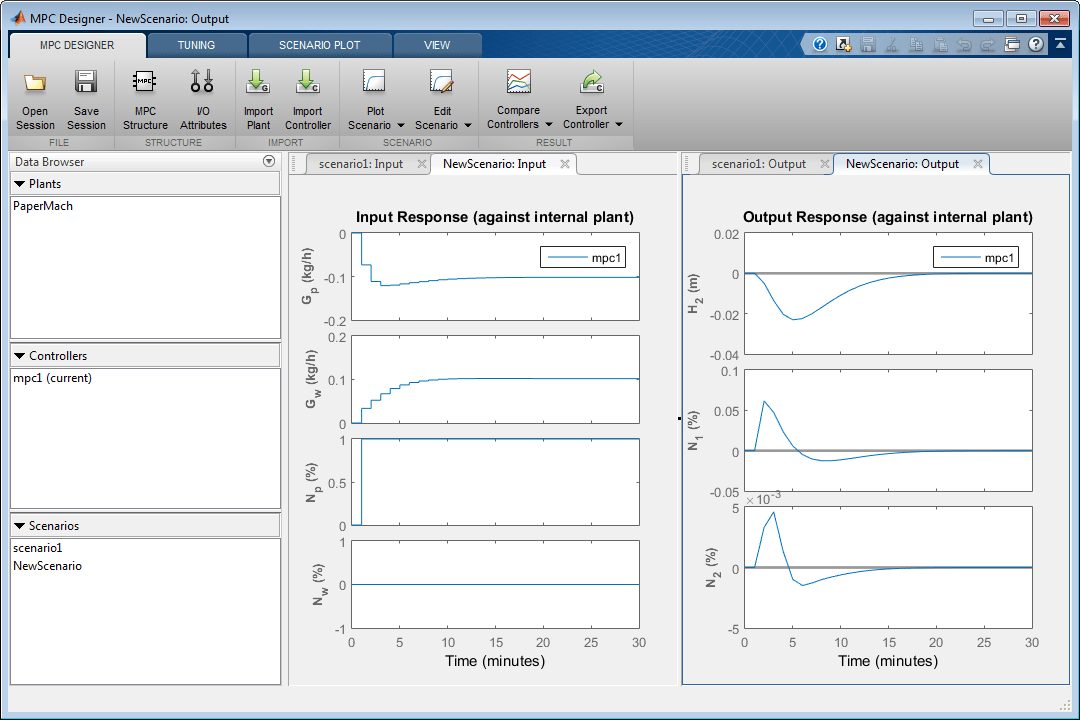The image size is (1080, 720).
Task: Click the gray help question mark icon
Action: [1035, 45]
